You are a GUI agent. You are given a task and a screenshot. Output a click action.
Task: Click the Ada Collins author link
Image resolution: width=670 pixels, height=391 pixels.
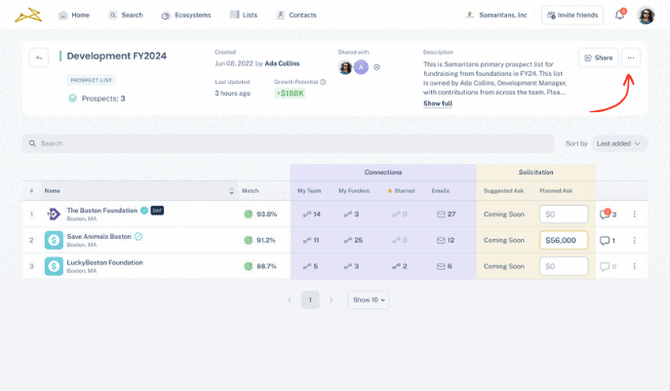point(282,63)
